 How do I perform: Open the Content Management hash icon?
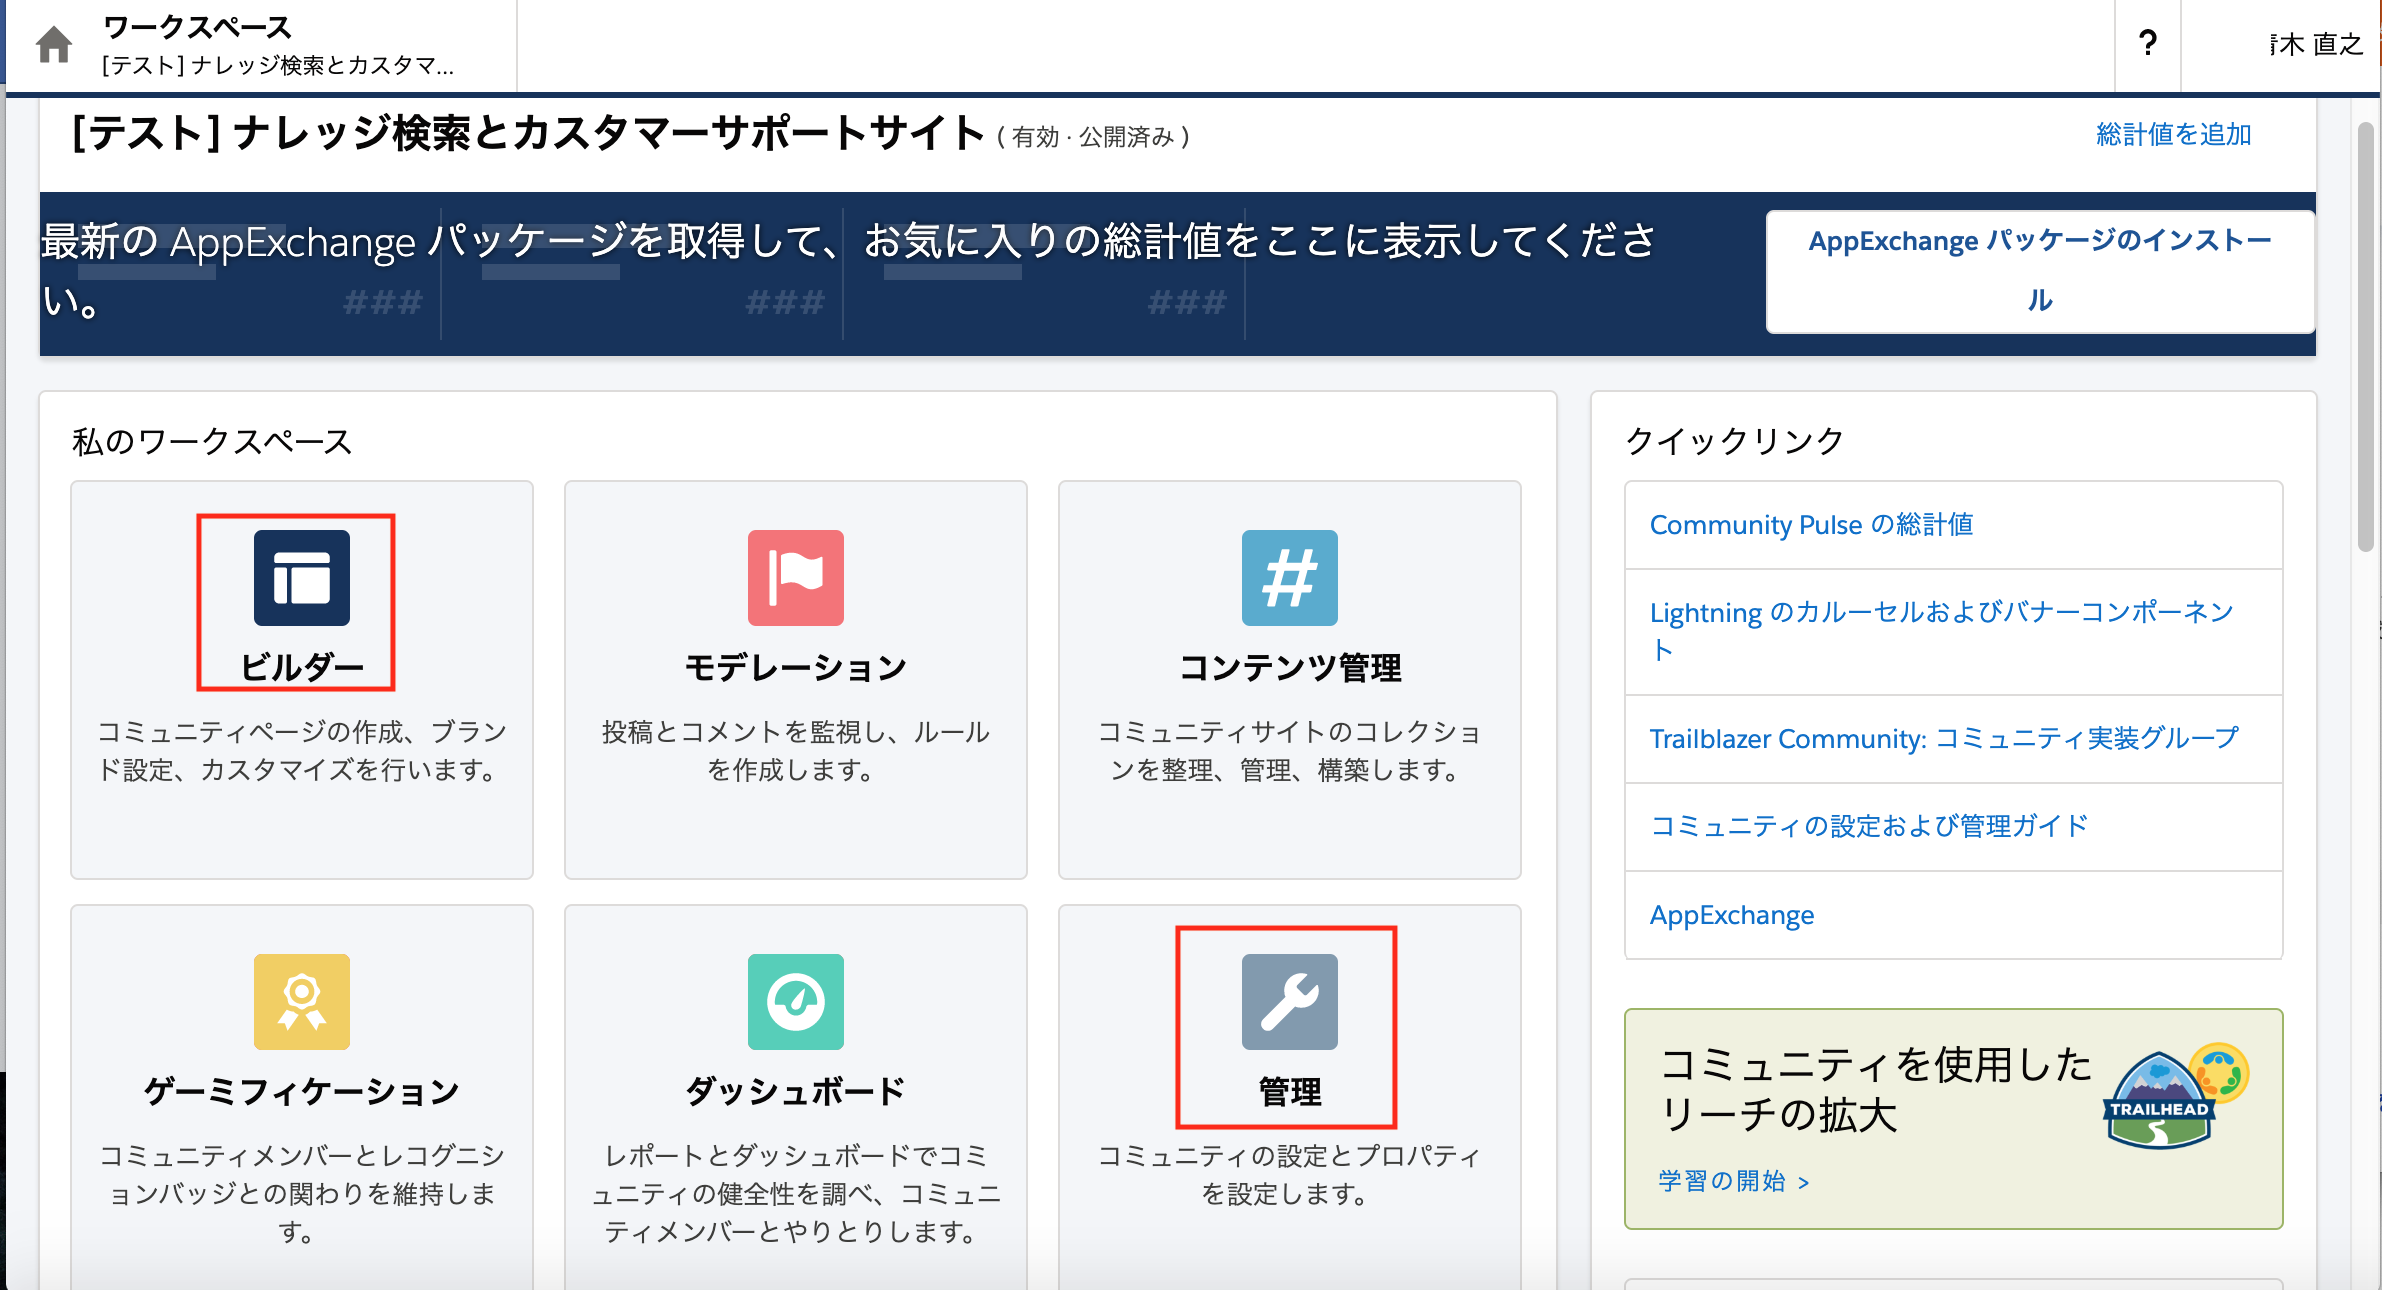click(x=1289, y=577)
